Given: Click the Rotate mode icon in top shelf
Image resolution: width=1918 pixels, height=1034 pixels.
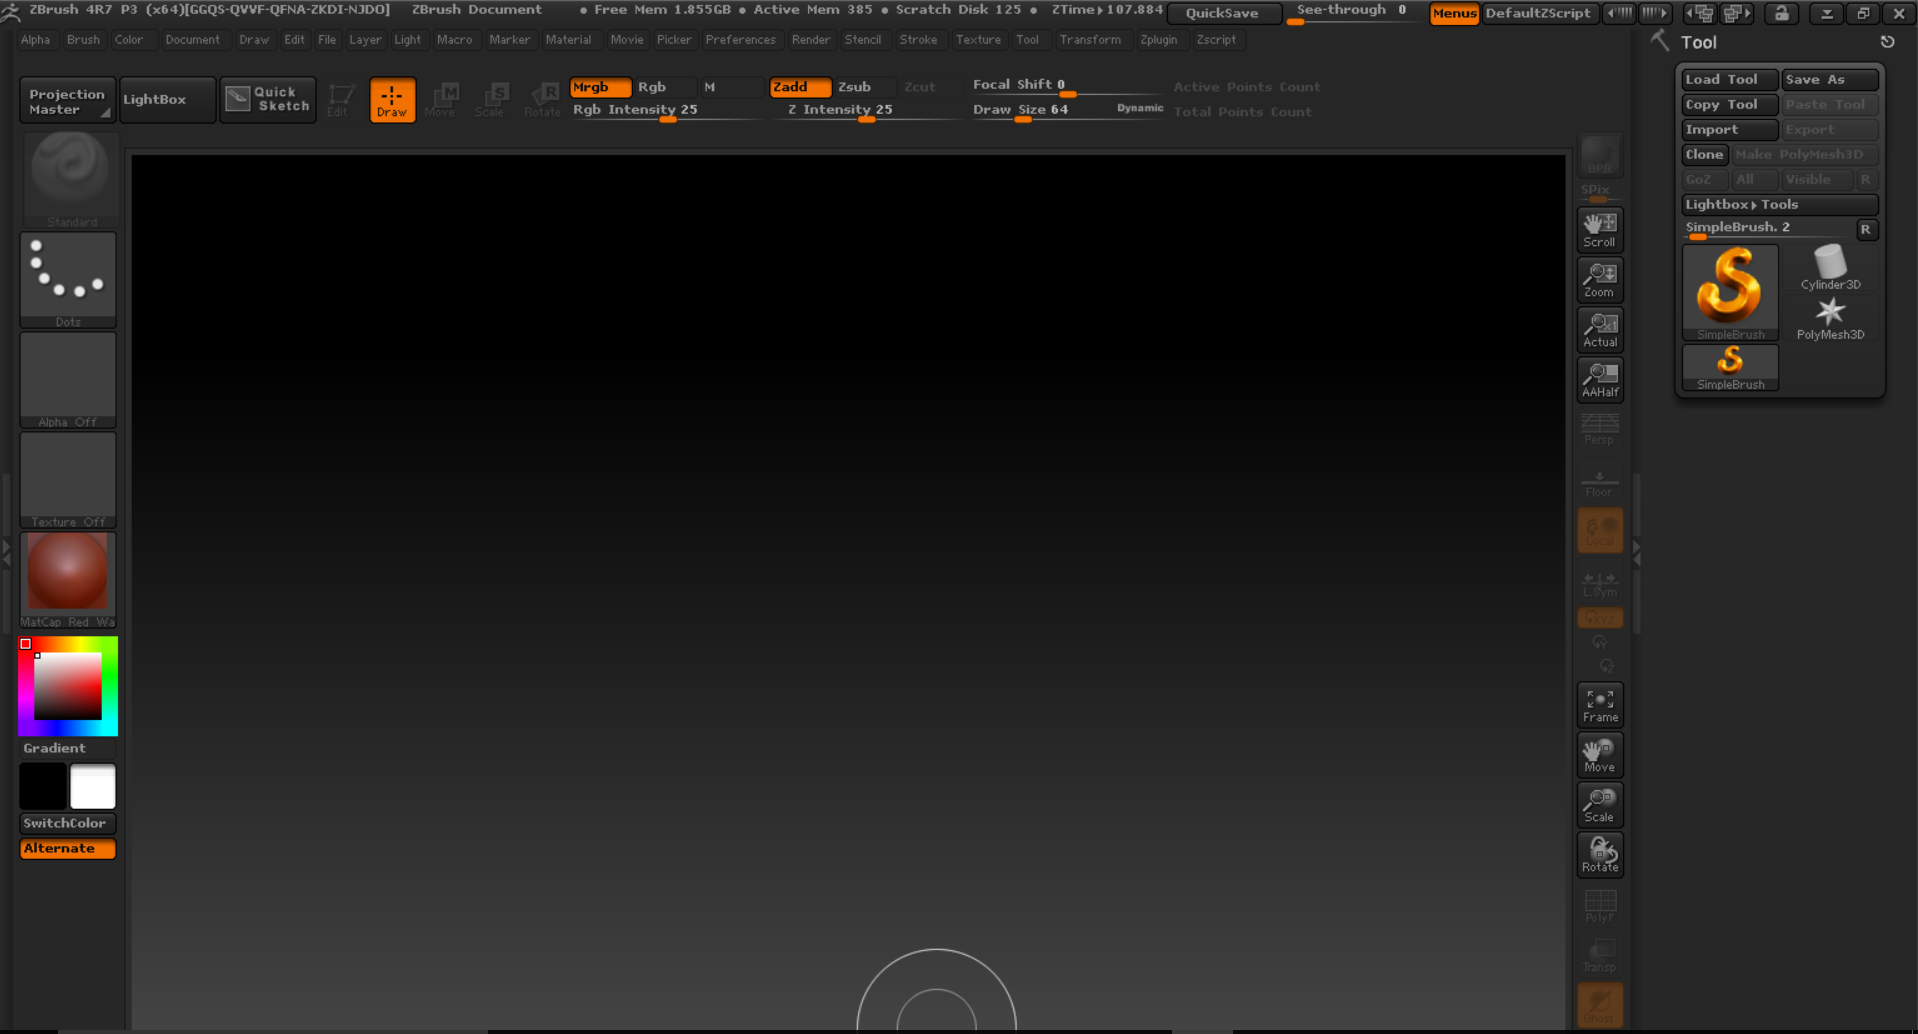Looking at the screenshot, I should click(x=543, y=99).
